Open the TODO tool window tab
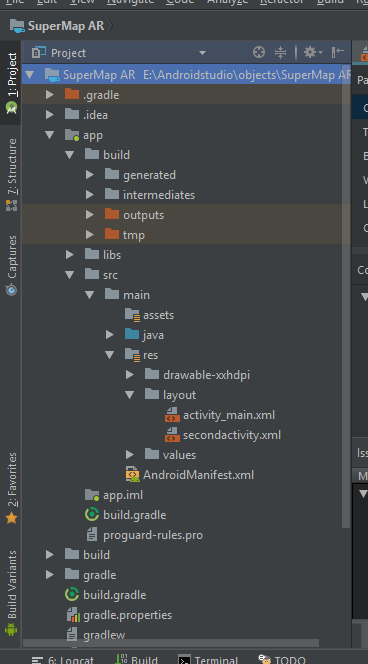The image size is (368, 664). (282, 659)
